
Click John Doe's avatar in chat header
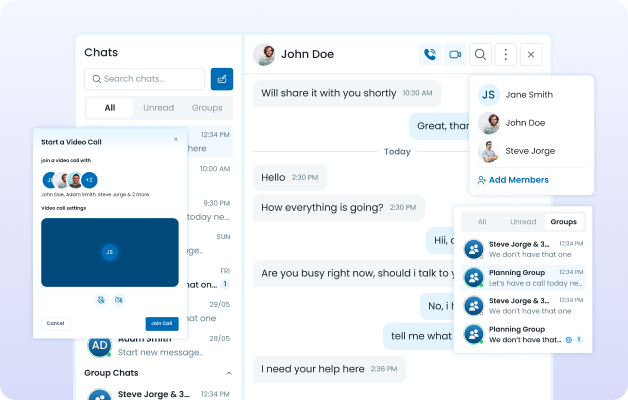(264, 55)
